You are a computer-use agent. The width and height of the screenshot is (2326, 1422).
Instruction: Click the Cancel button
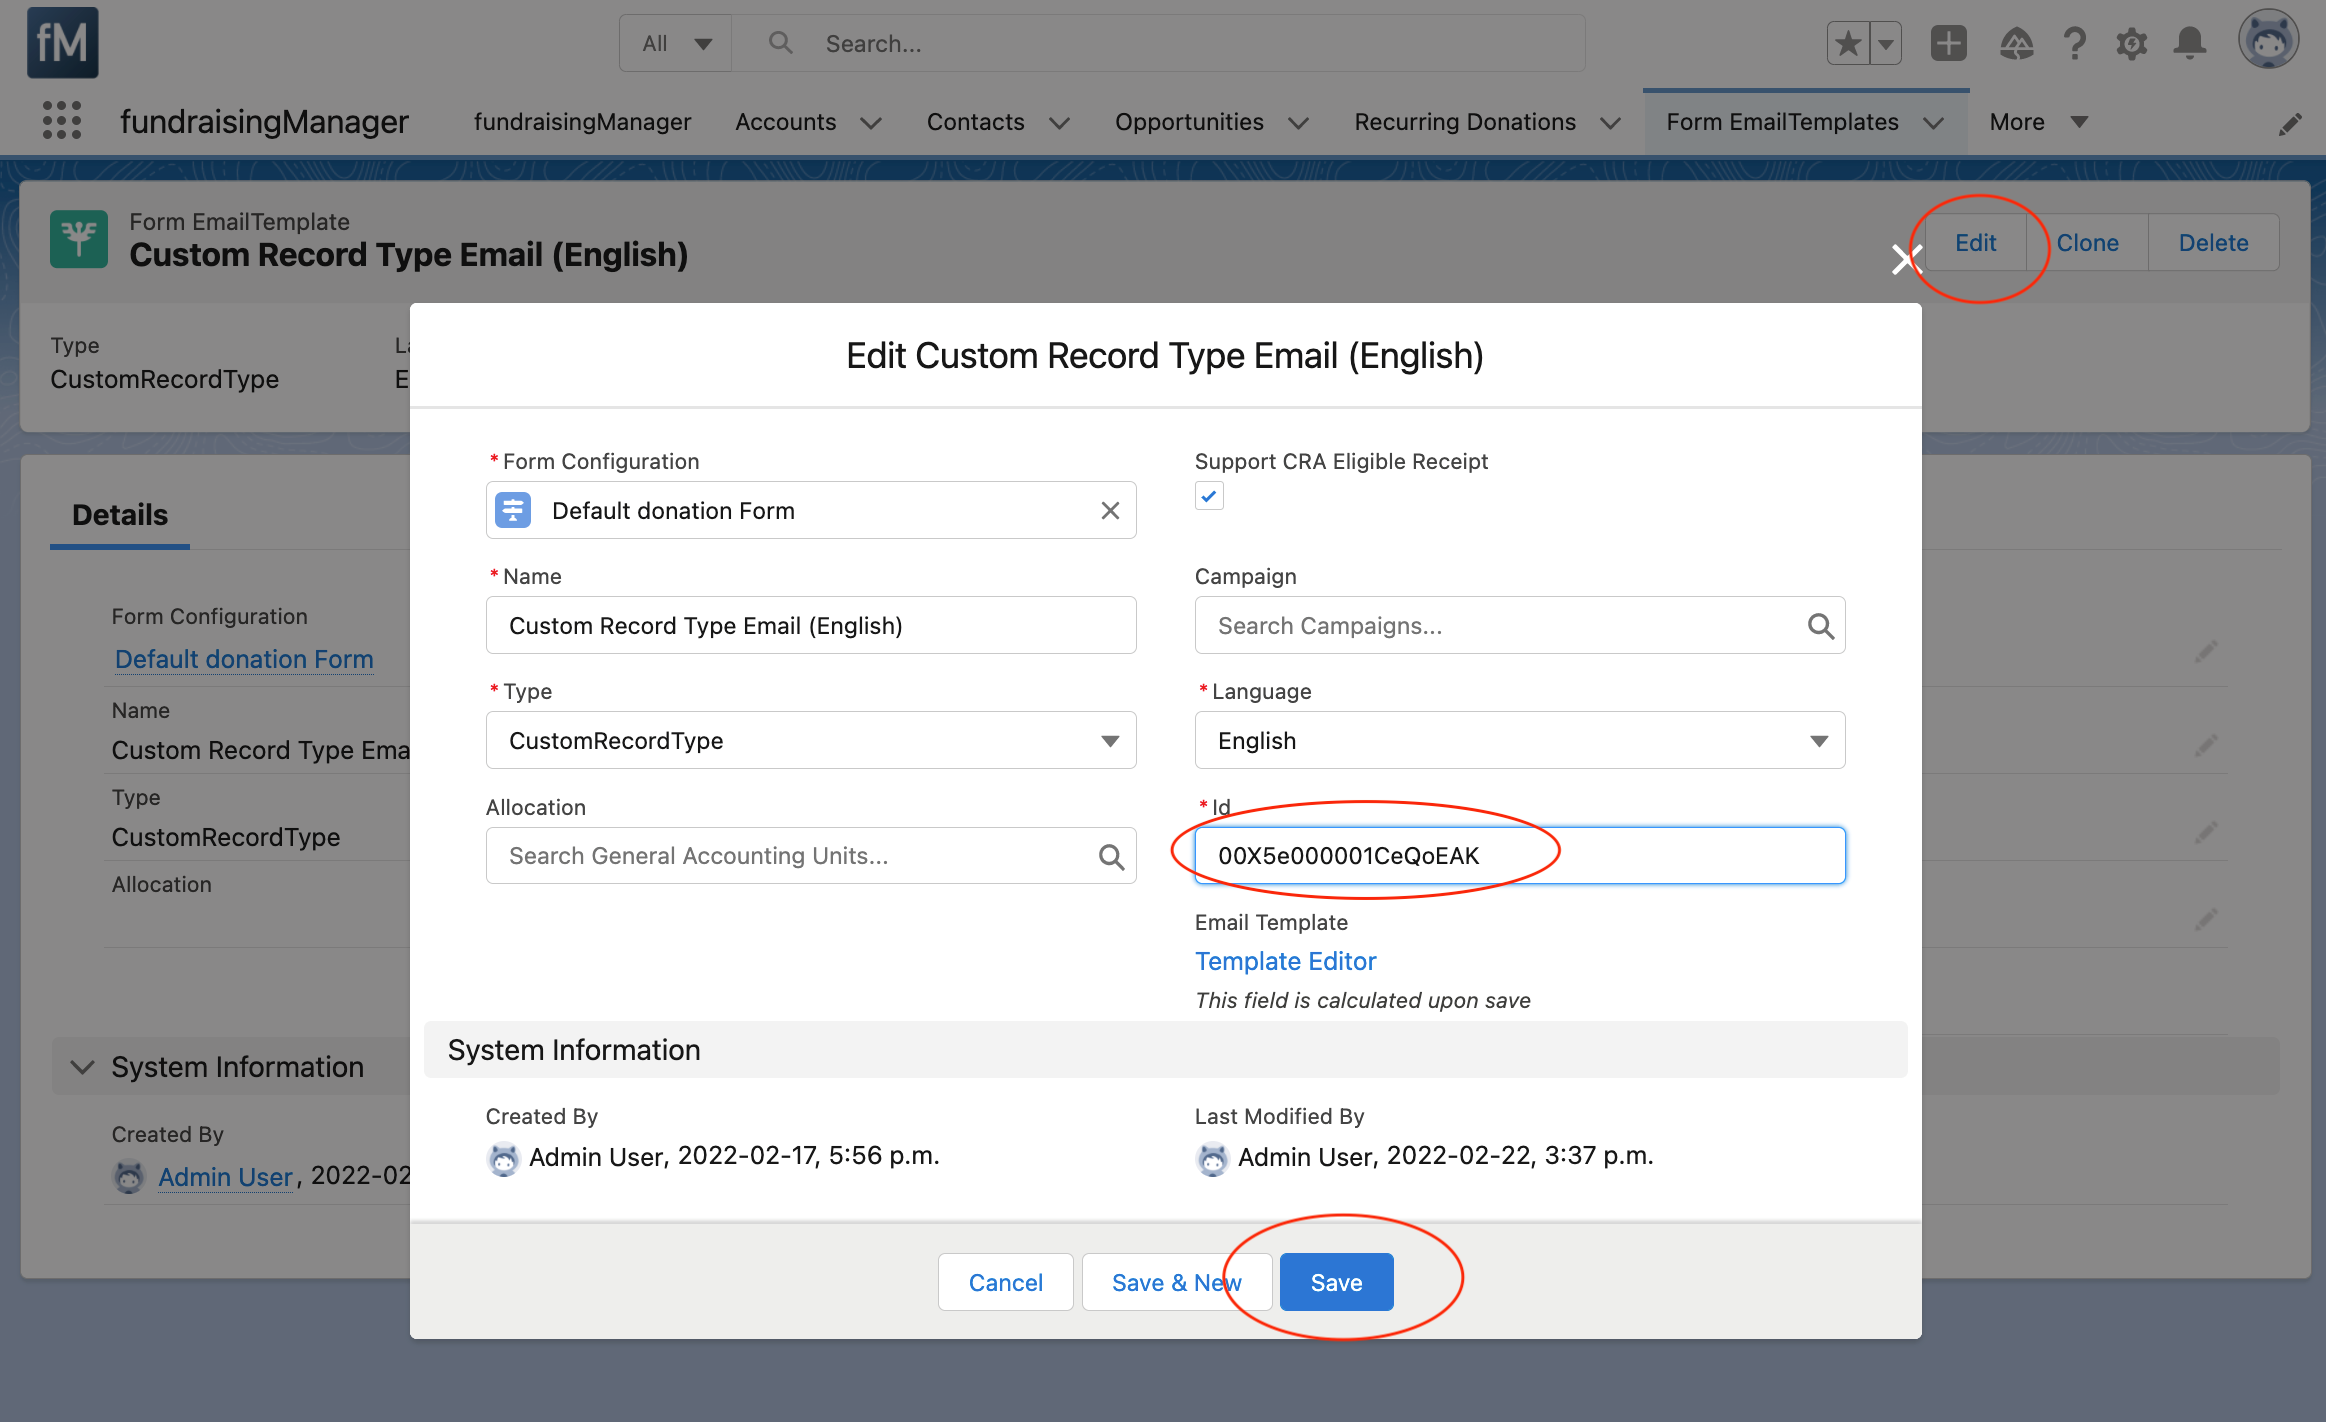1005,1282
